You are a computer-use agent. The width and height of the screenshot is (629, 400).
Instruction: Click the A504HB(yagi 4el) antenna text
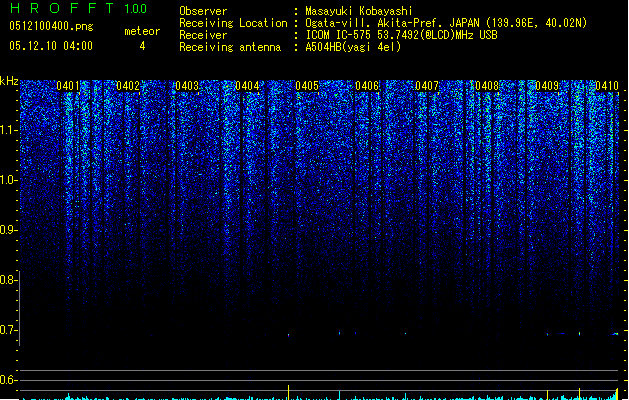click(353, 47)
